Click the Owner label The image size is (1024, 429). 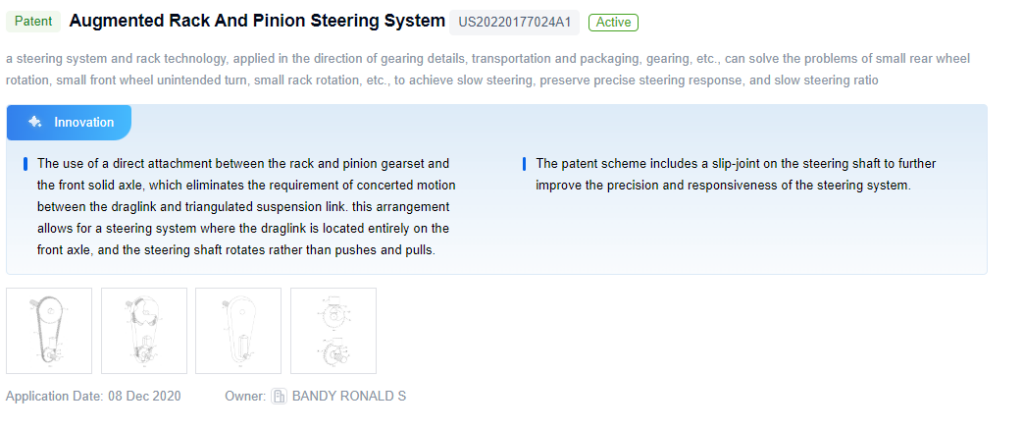tap(245, 396)
